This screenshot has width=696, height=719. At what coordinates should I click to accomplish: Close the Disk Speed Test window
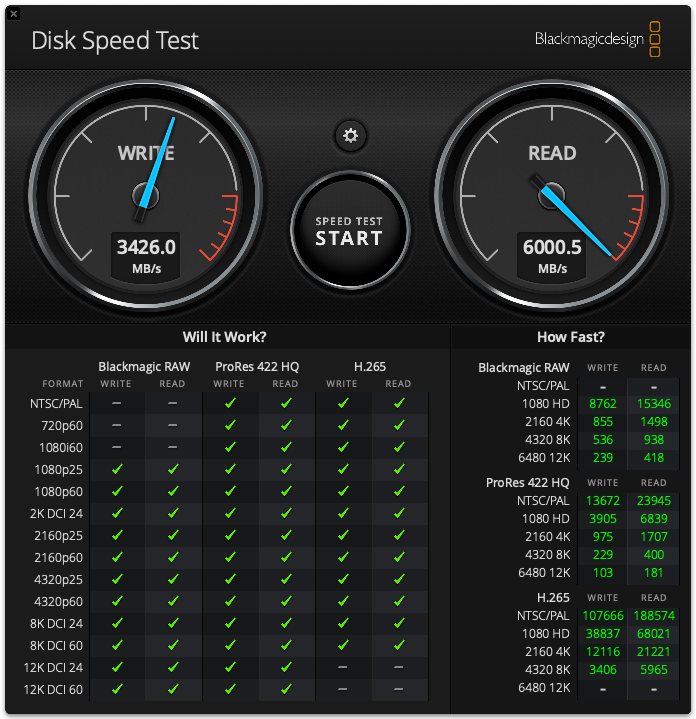point(13,13)
